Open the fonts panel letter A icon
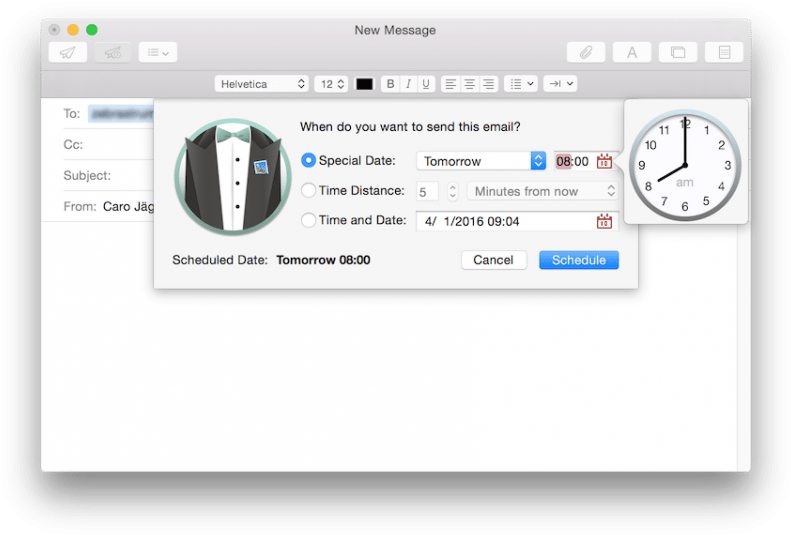The image size is (791, 535). point(632,52)
